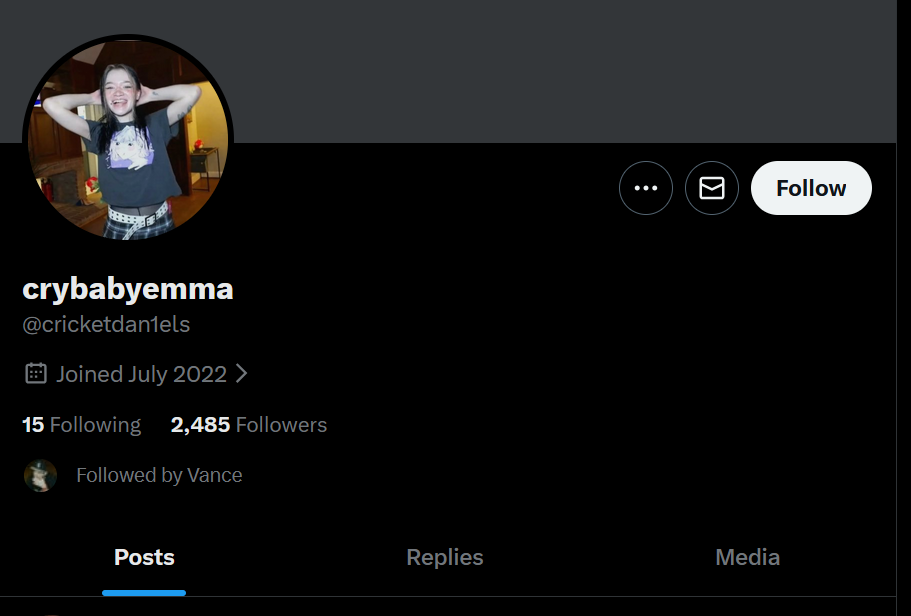Switch to the Replies tab
Image resolution: width=911 pixels, height=616 pixels.
coord(444,557)
